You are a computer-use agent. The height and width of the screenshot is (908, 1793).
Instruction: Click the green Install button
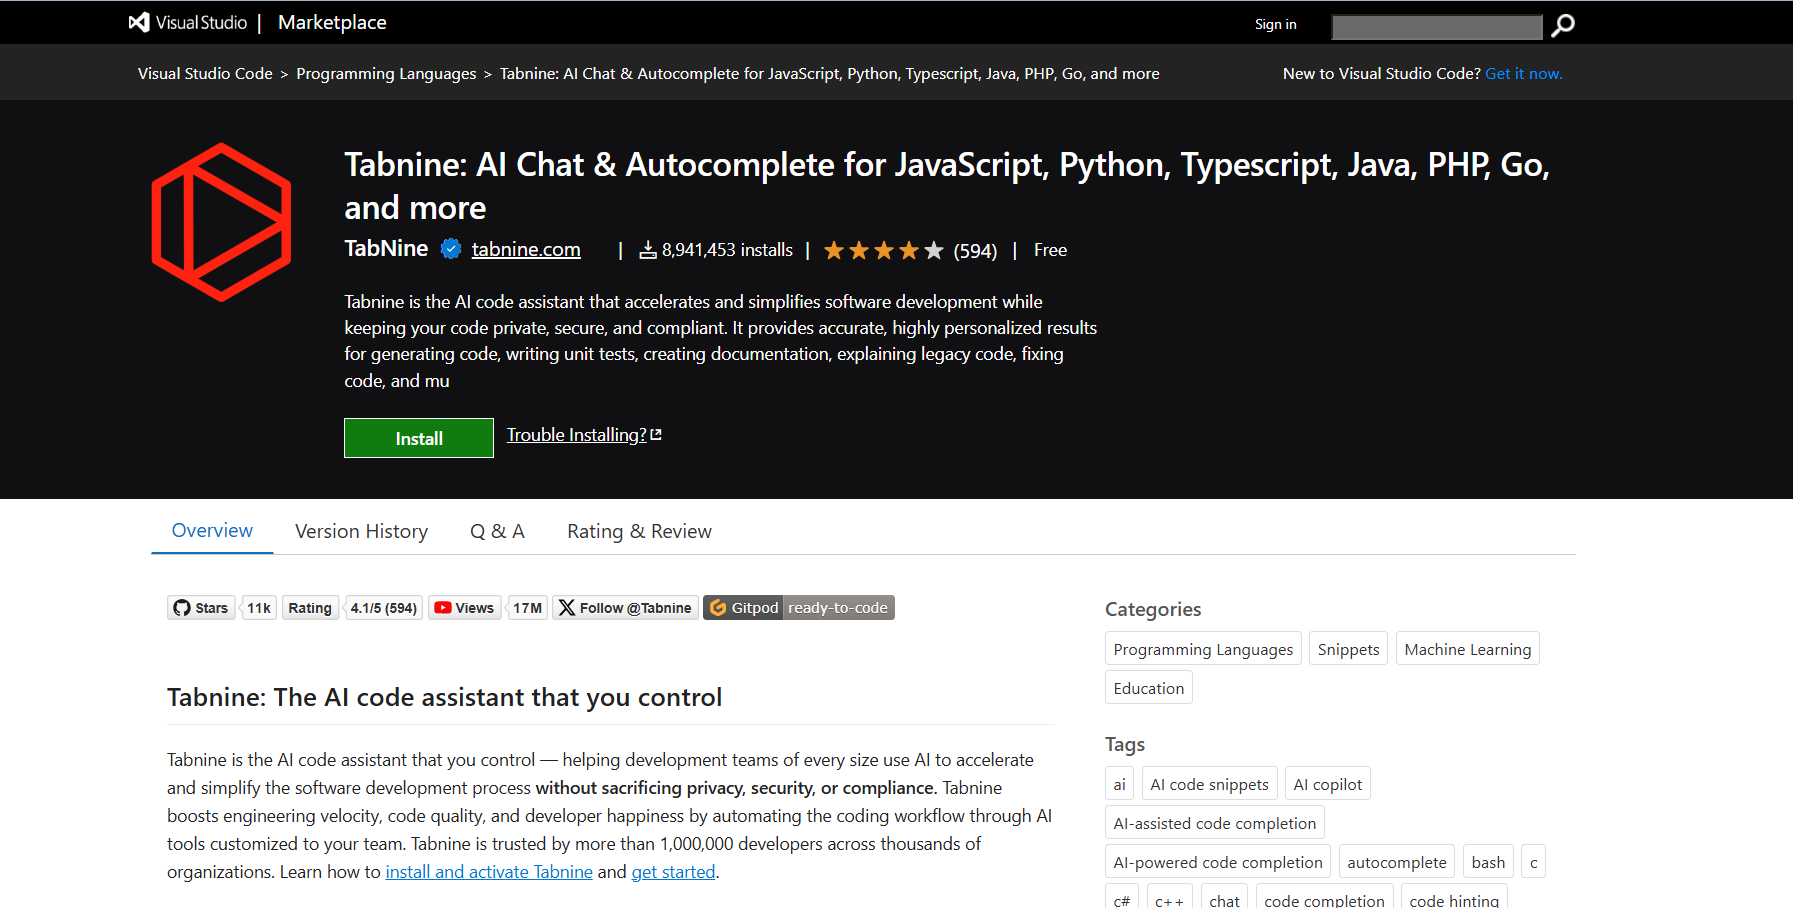418,438
